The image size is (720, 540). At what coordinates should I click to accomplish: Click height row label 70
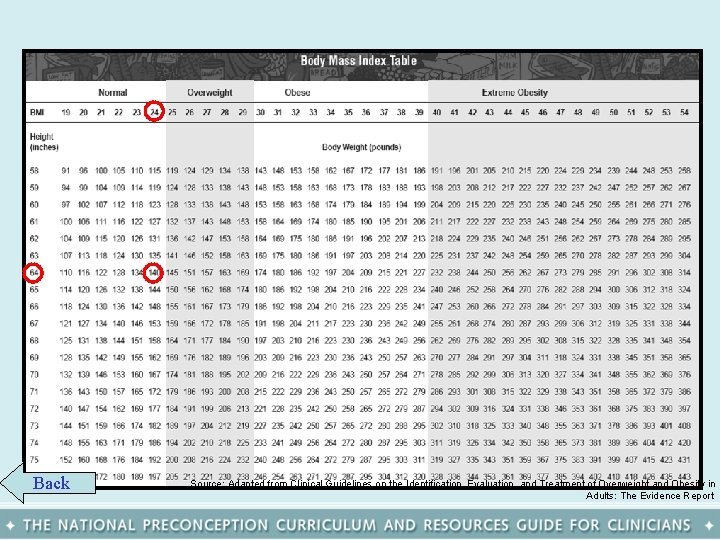click(34, 374)
